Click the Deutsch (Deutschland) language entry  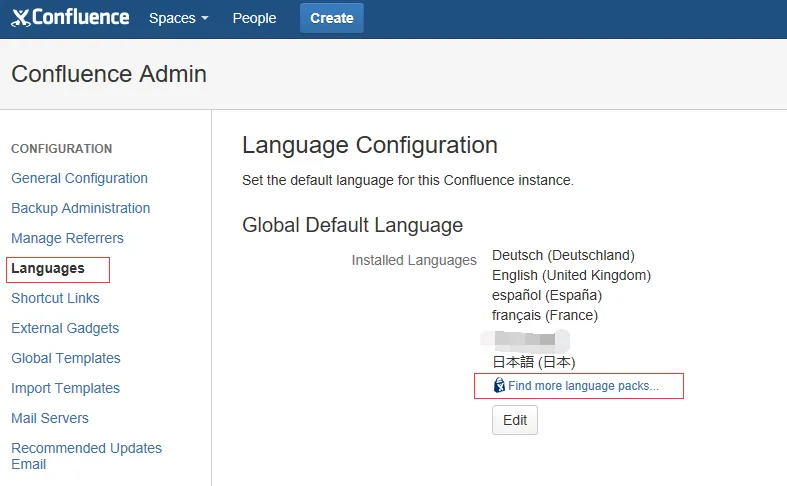[x=563, y=255]
